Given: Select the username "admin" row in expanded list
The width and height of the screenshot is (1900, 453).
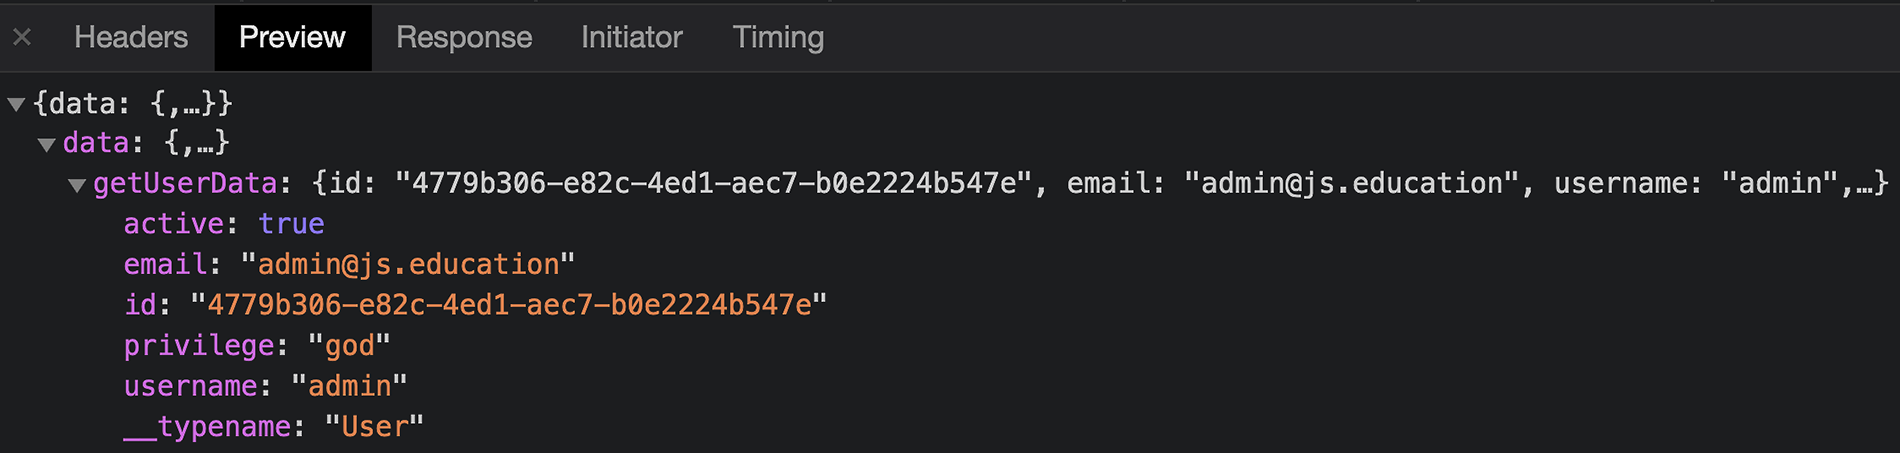Looking at the screenshot, I should click(x=265, y=386).
